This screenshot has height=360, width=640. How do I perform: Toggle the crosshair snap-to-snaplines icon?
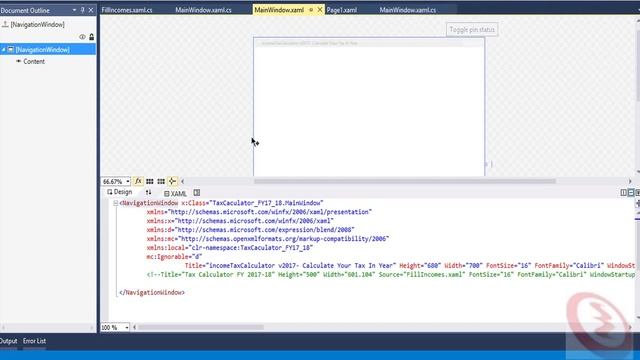172,181
